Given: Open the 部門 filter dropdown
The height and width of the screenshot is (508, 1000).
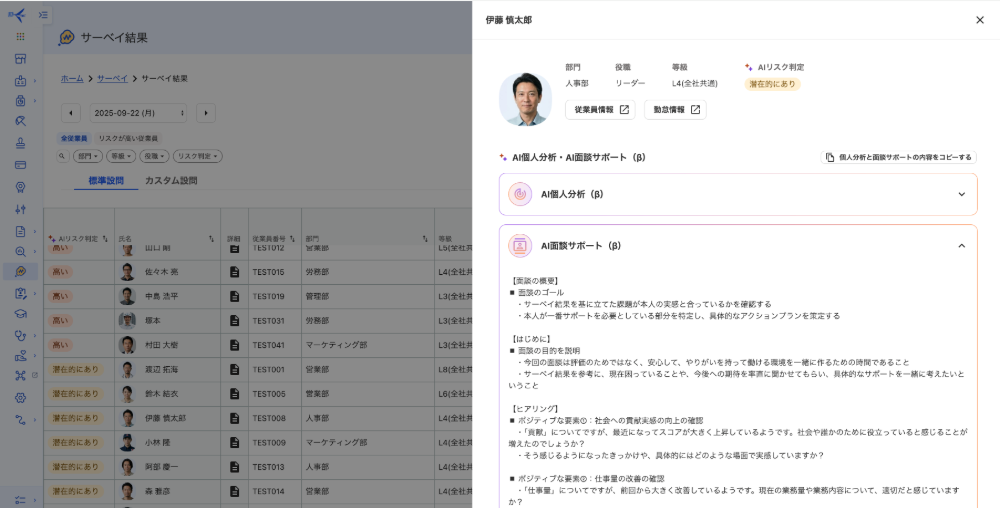Looking at the screenshot, I should click(x=88, y=156).
